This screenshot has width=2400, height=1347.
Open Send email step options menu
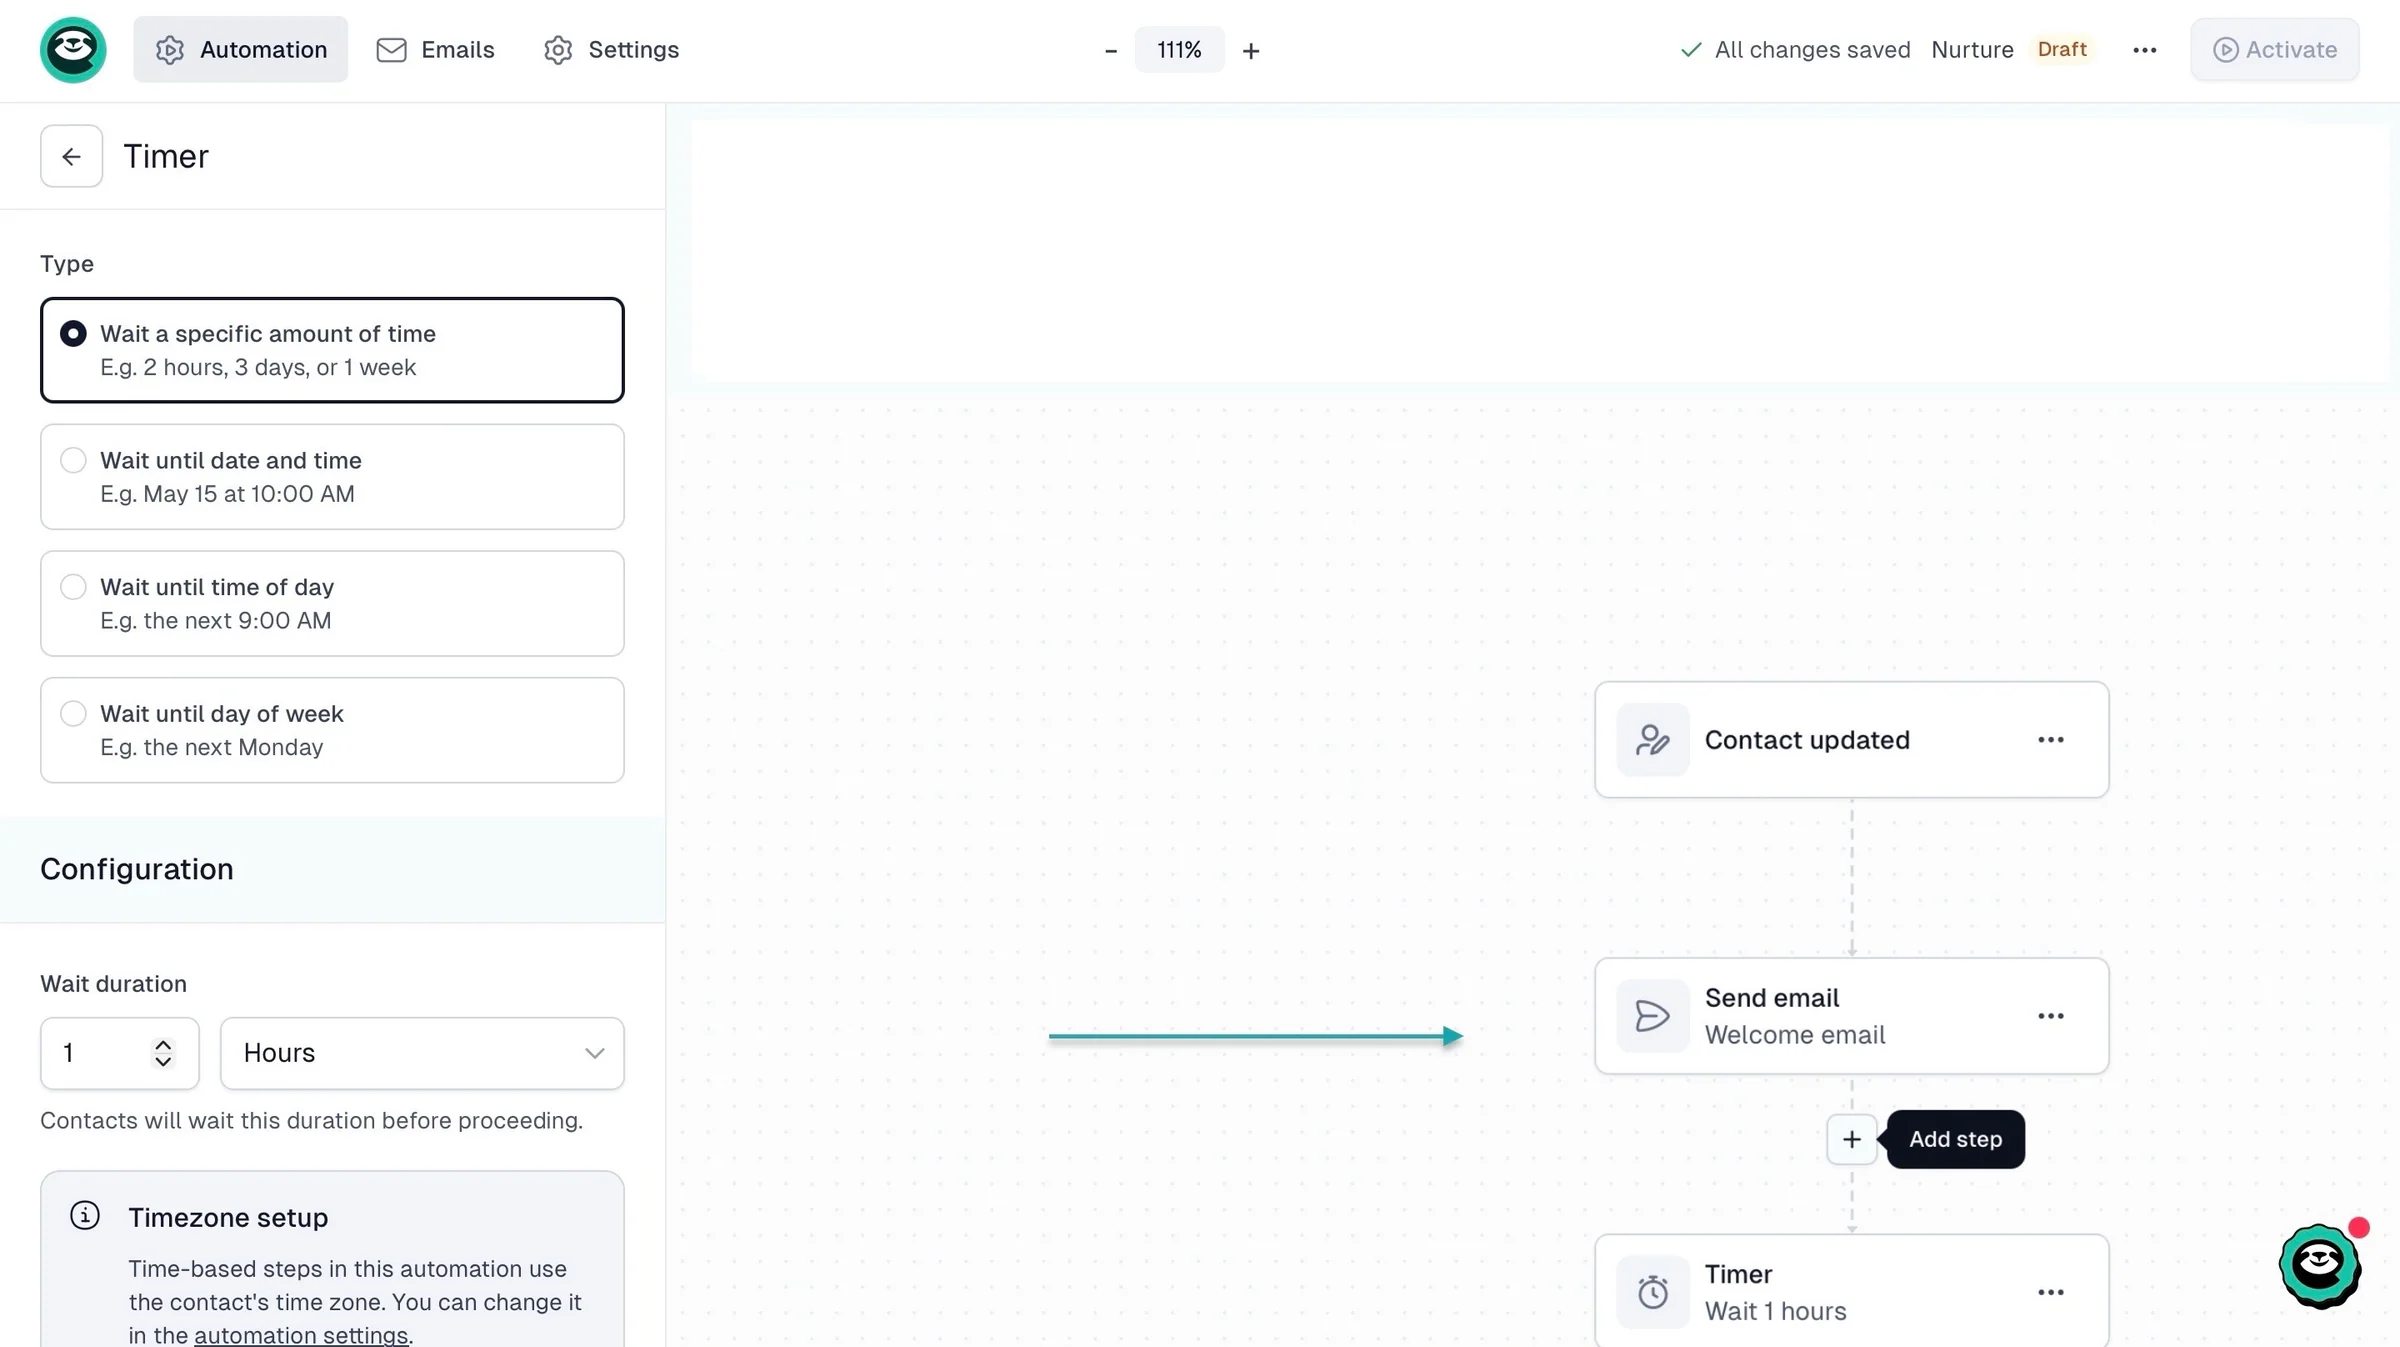(x=2050, y=1016)
